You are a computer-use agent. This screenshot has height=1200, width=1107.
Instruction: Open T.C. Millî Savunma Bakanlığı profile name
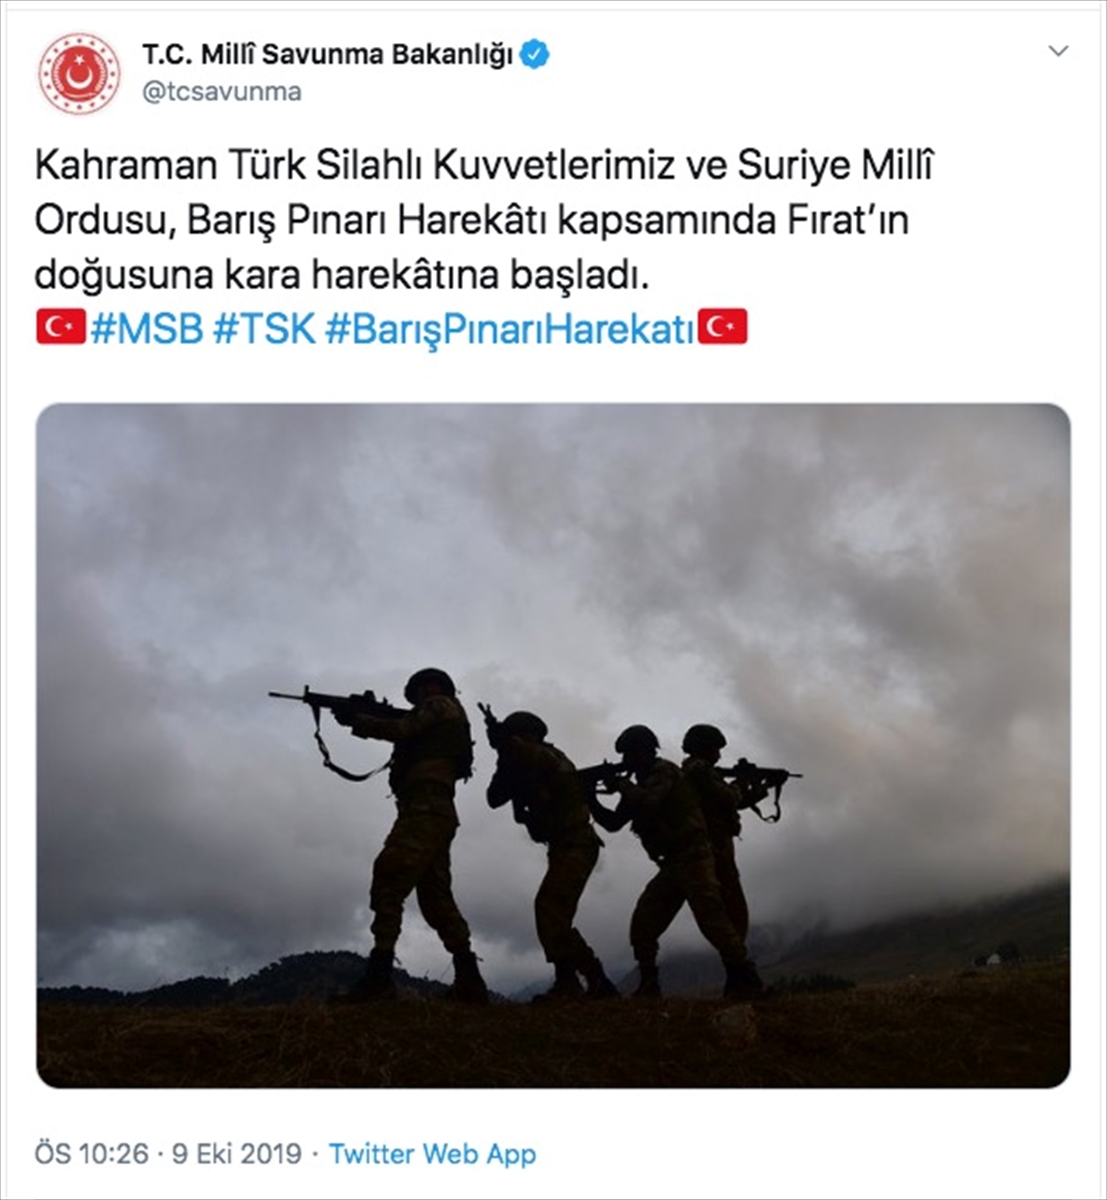327,55
